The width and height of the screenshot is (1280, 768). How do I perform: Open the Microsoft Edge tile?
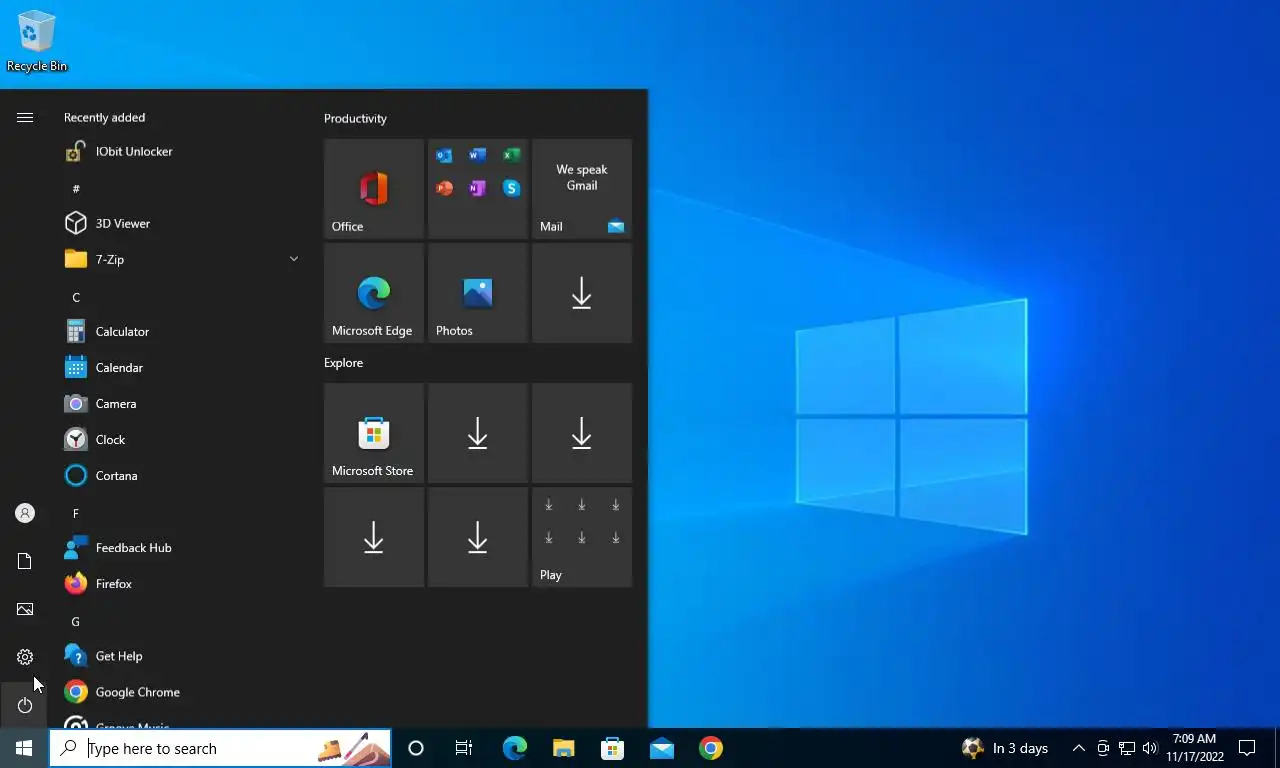pyautogui.click(x=374, y=293)
